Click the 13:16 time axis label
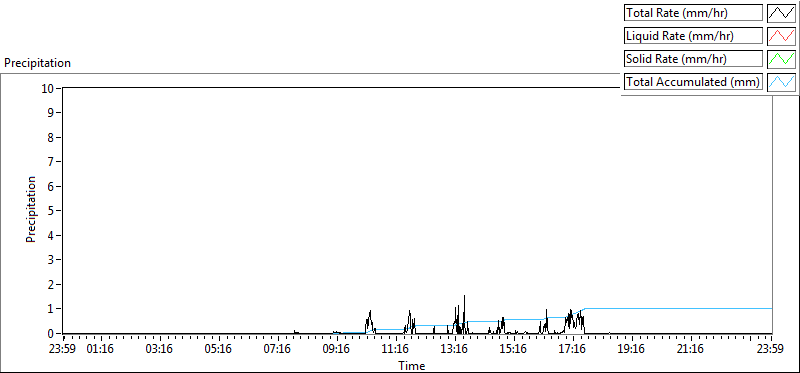Viewport: 800px width, 373px height. (x=454, y=350)
